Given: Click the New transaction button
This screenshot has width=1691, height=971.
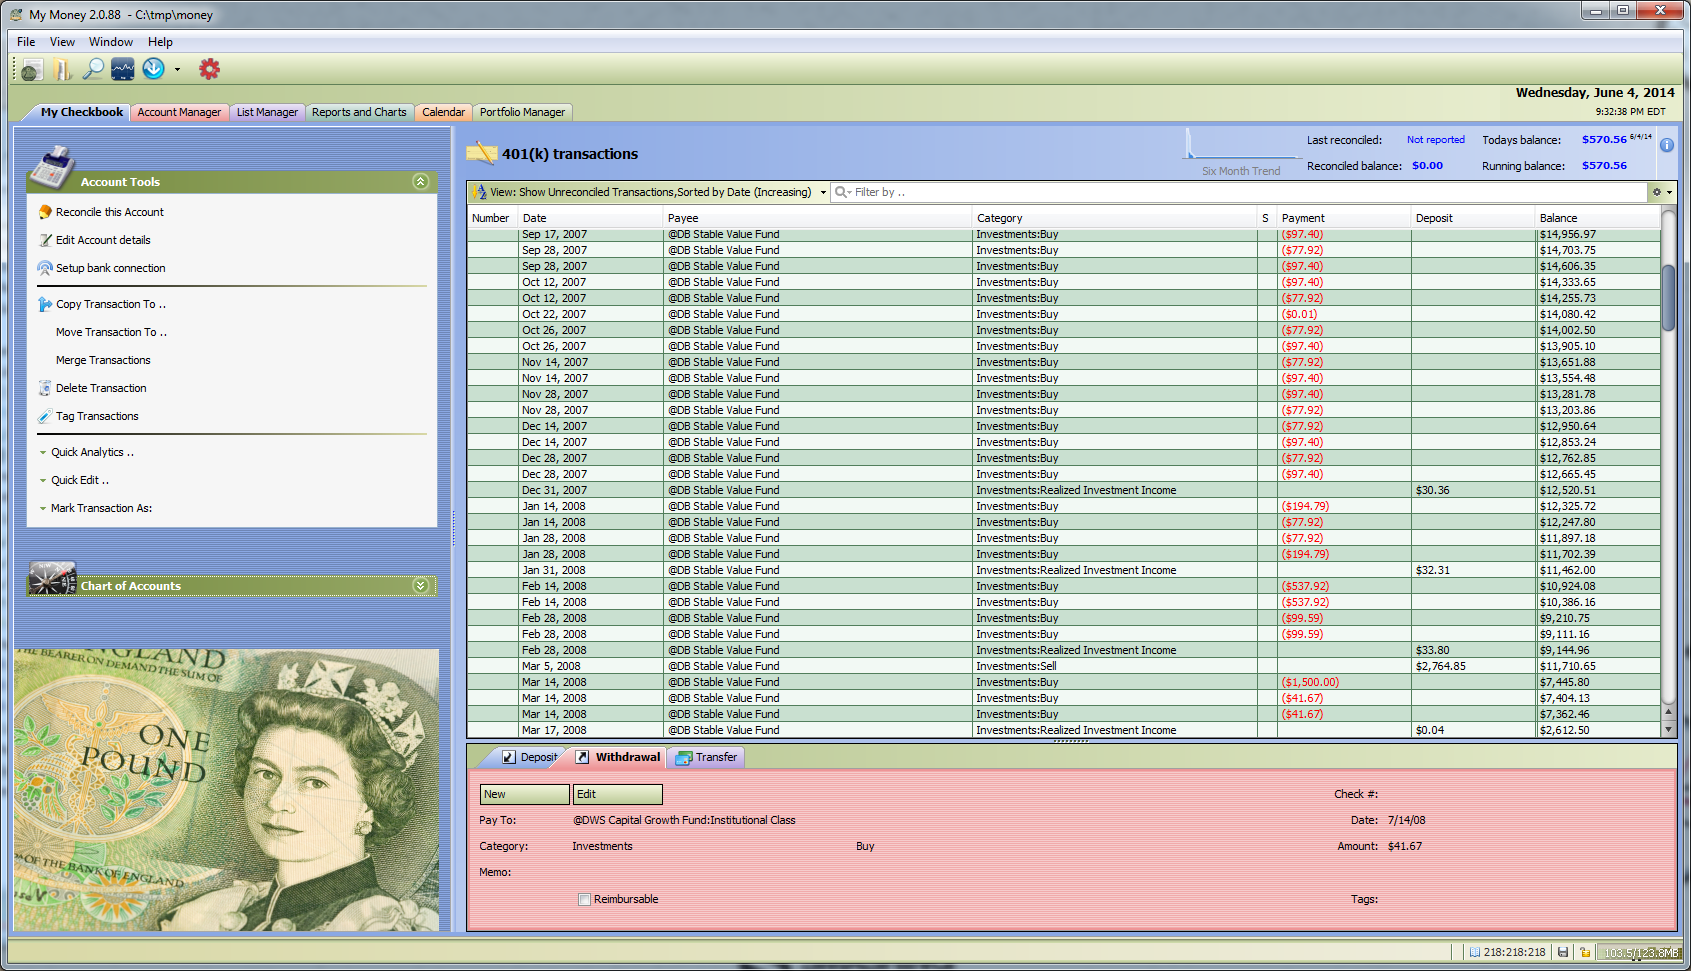Looking at the screenshot, I should [x=525, y=794].
